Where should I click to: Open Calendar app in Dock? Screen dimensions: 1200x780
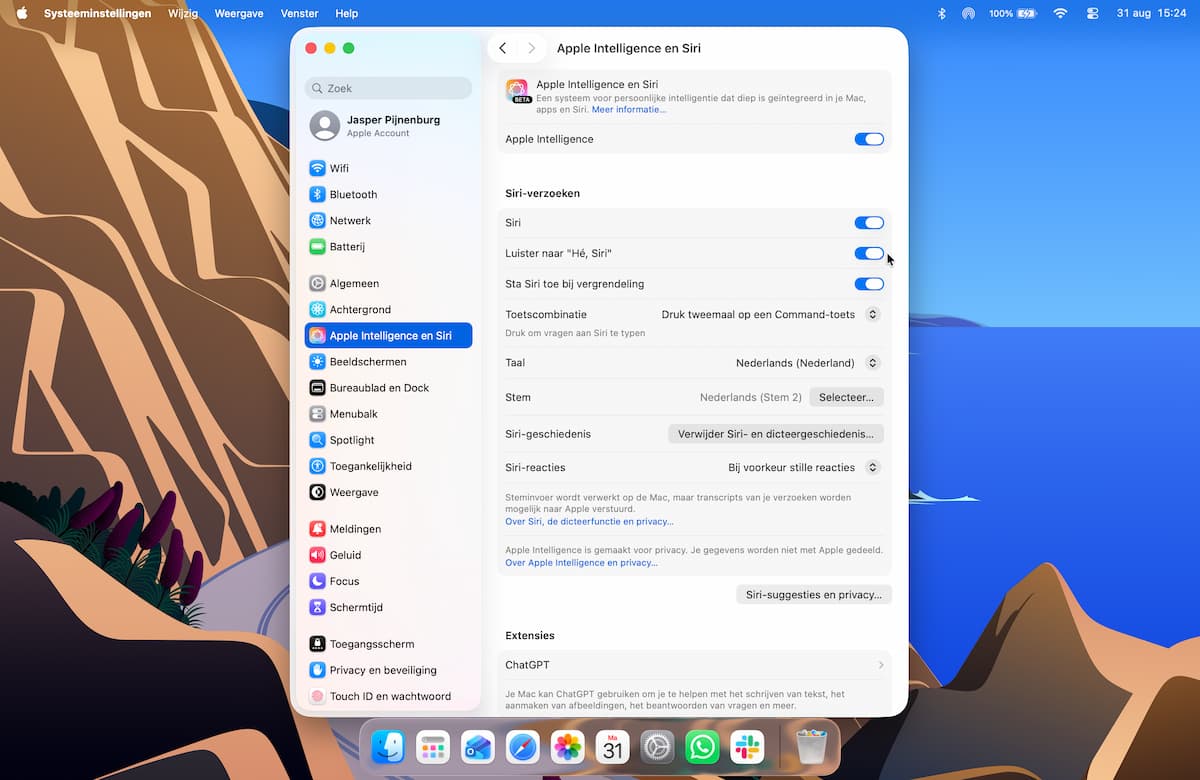(612, 747)
